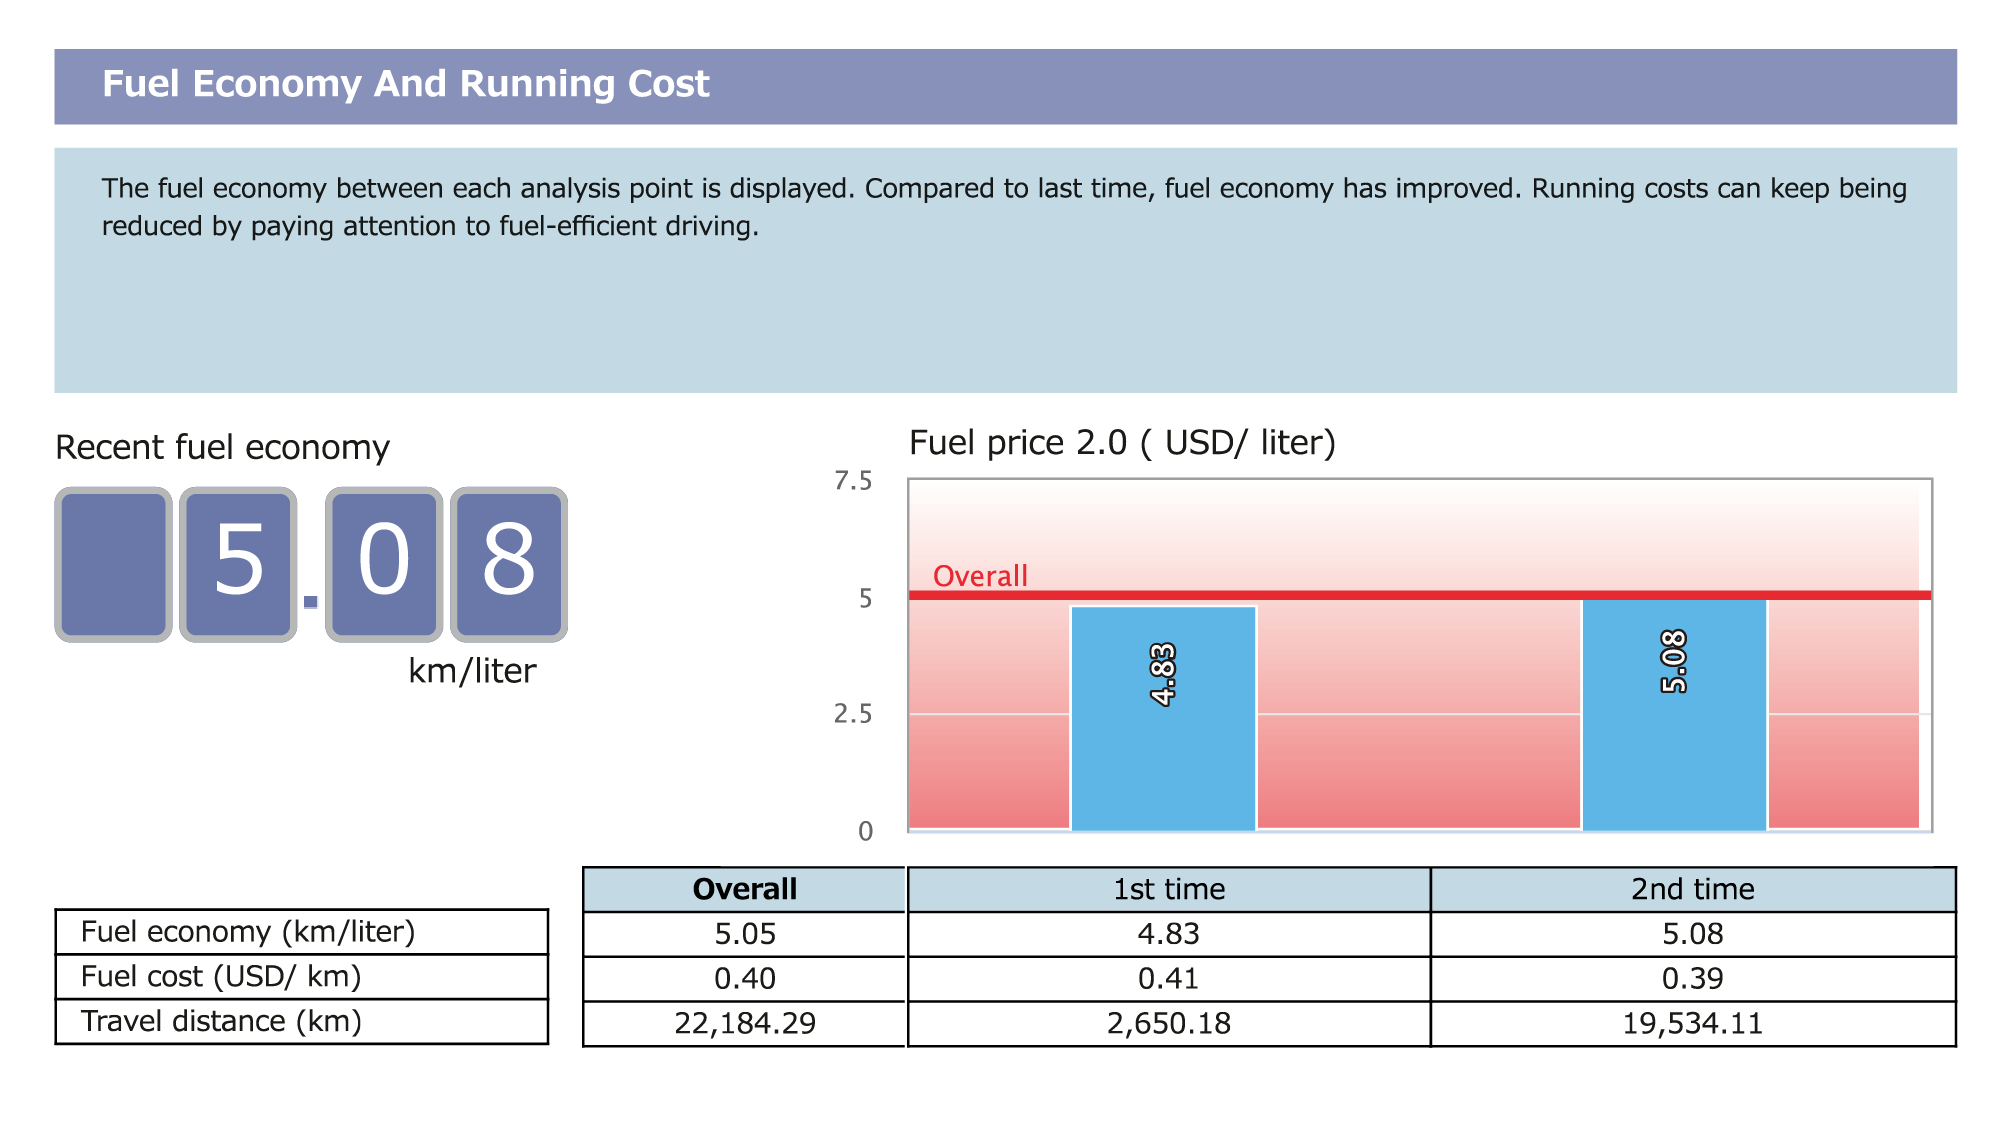Select the 1st time column header

[x=1168, y=889]
